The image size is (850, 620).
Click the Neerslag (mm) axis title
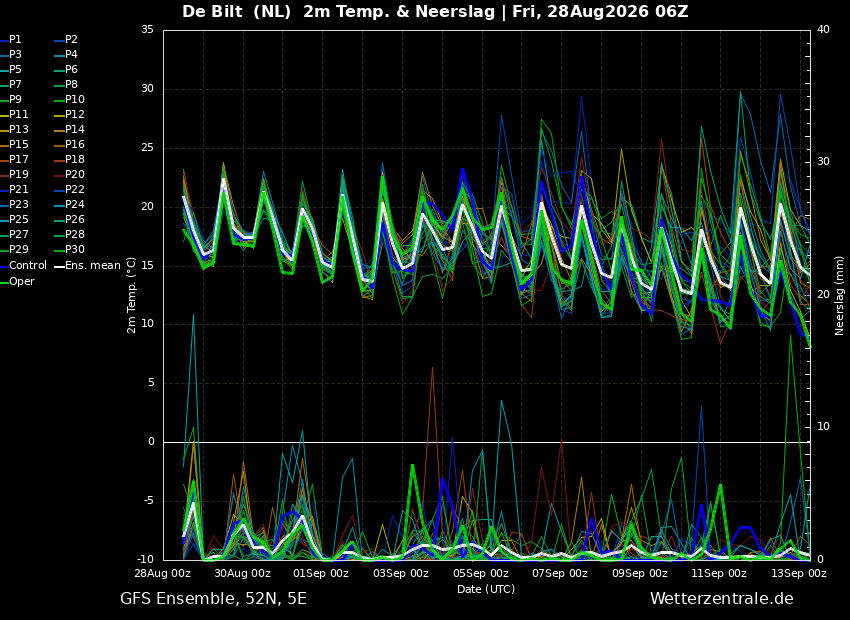[840, 295]
